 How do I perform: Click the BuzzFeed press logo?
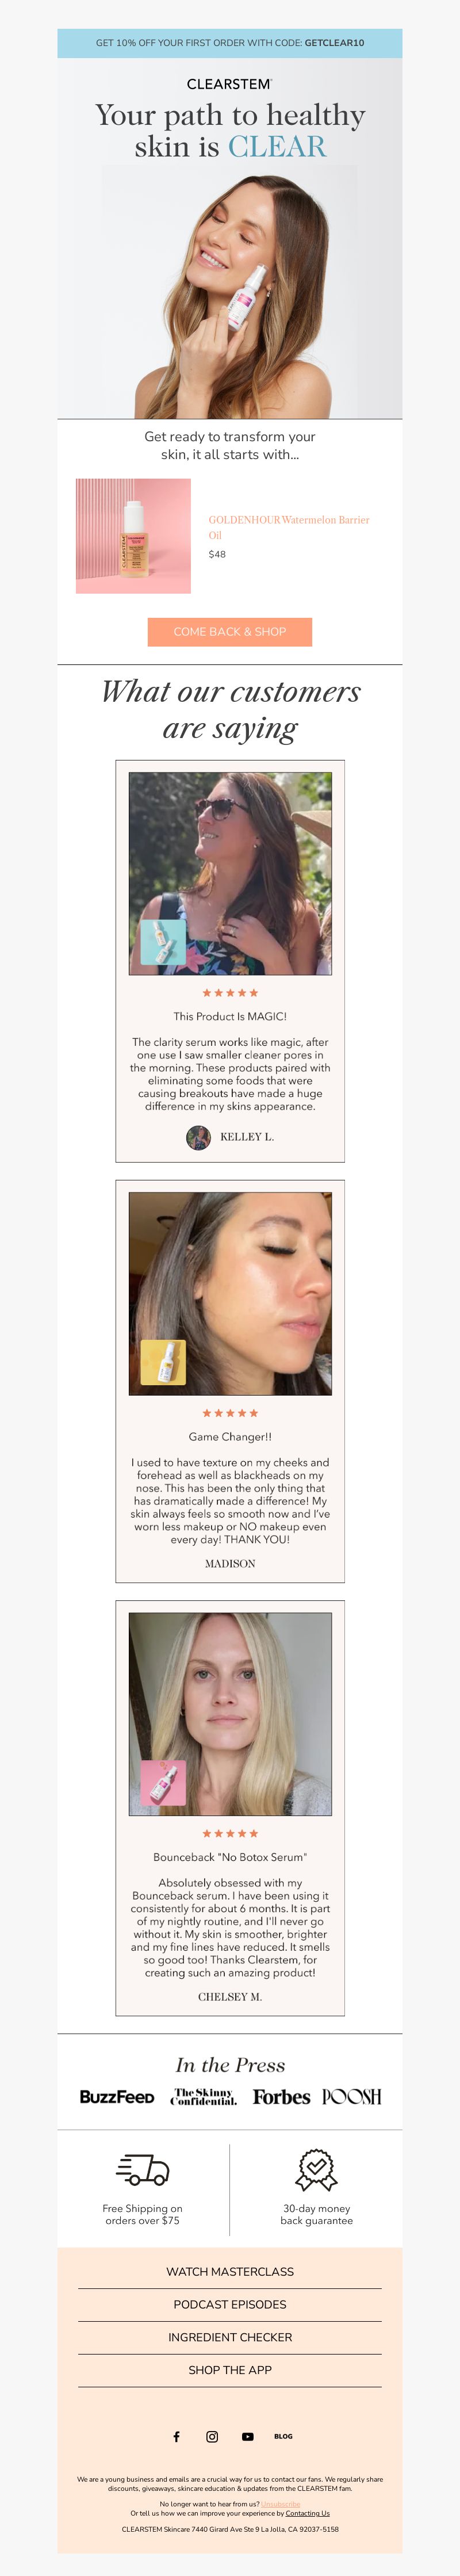point(117,2097)
